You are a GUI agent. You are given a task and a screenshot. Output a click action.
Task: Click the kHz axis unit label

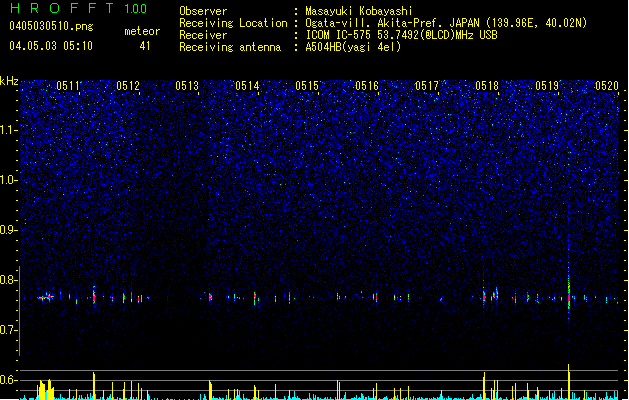click(x=9, y=81)
